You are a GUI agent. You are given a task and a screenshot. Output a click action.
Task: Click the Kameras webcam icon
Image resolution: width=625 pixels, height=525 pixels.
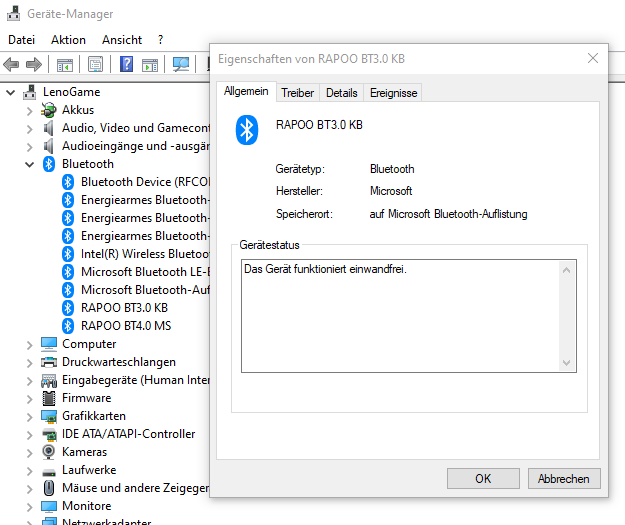tap(49, 452)
